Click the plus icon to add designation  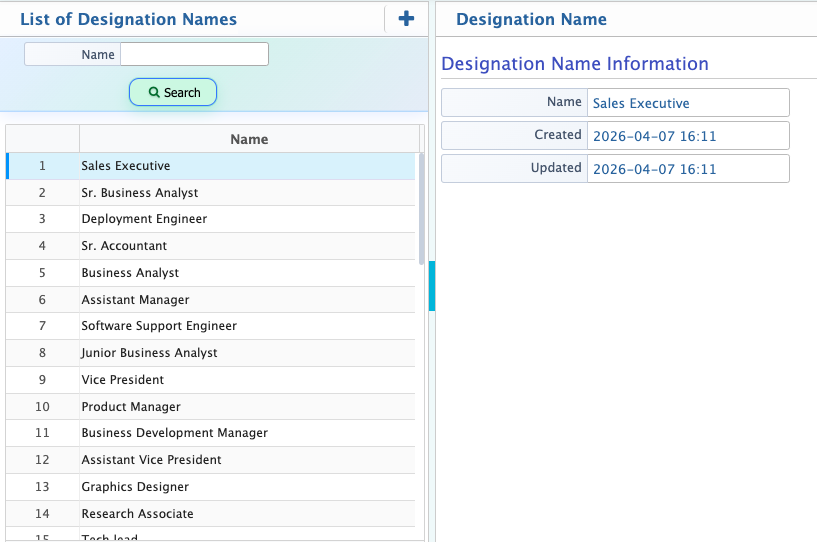(x=406, y=19)
